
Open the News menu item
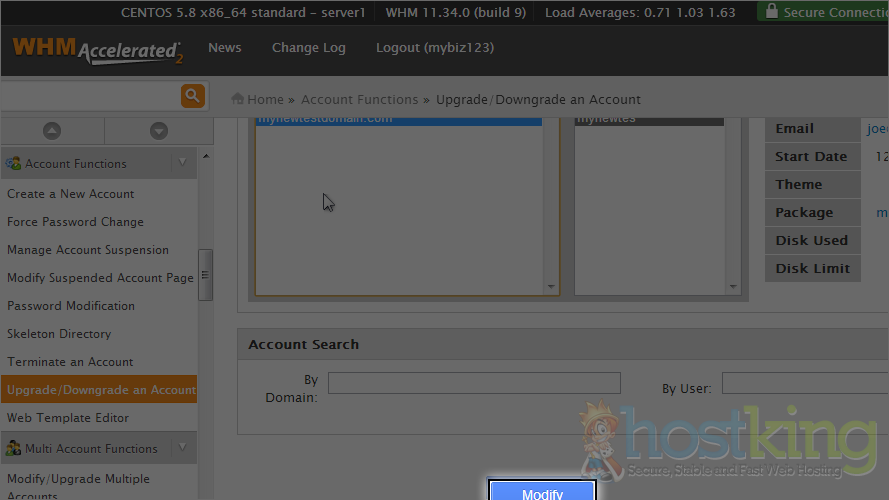[224, 48]
